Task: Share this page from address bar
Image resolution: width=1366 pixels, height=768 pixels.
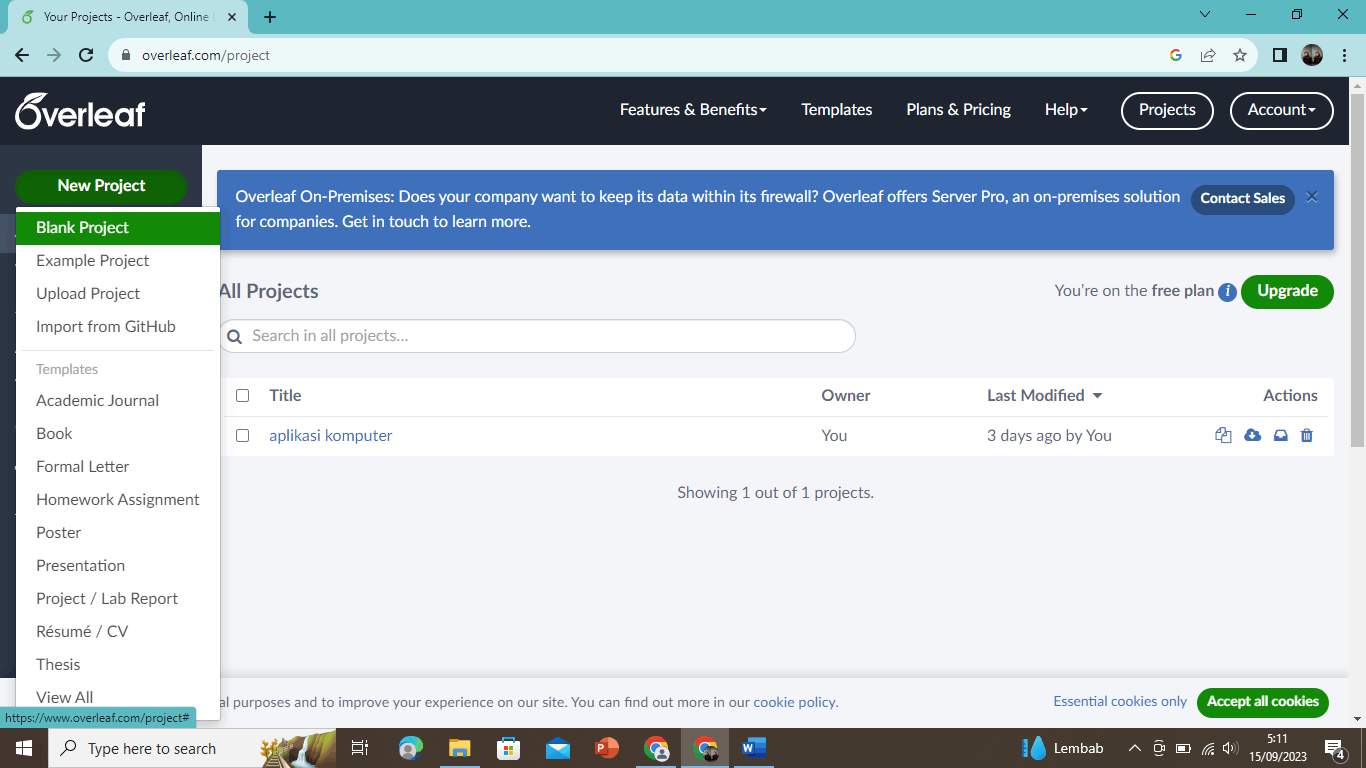Action: point(1208,55)
